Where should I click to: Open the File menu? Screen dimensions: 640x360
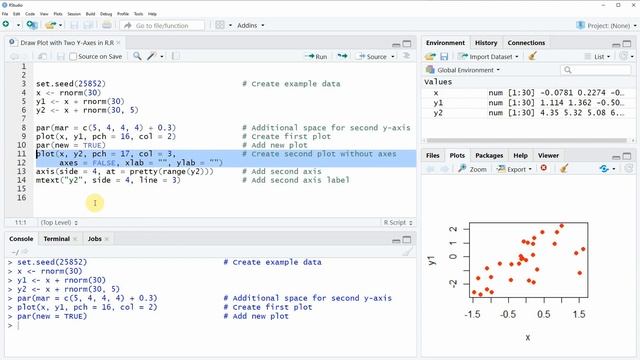click(5, 14)
